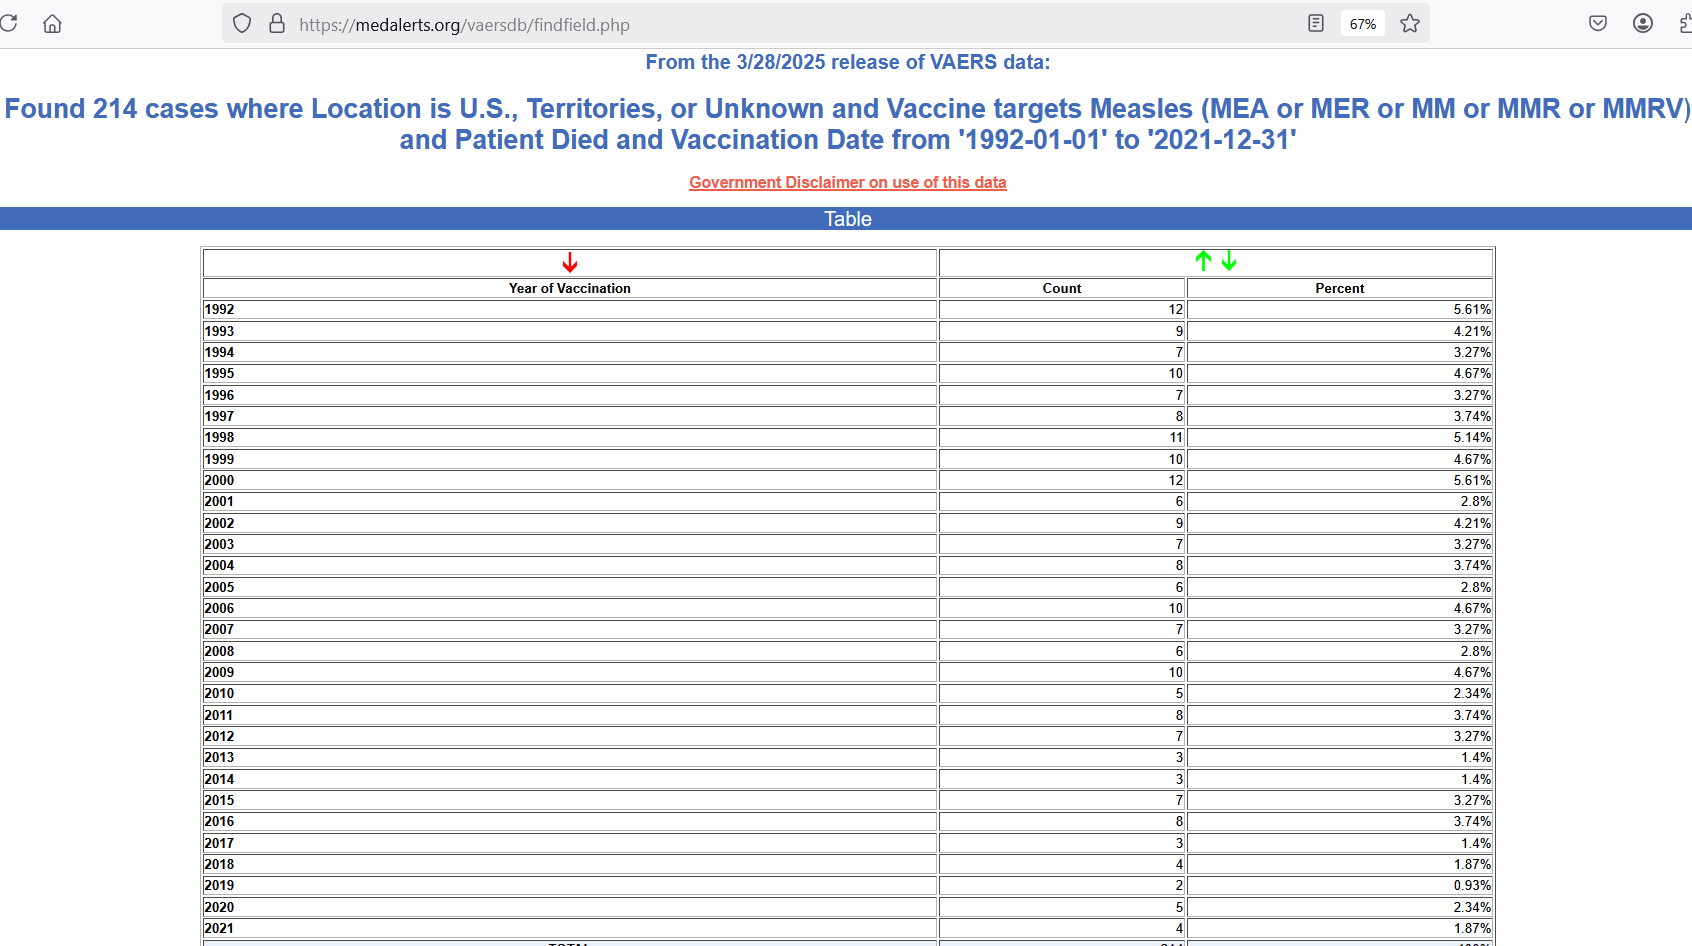Click the Table section header bar

coord(846,219)
